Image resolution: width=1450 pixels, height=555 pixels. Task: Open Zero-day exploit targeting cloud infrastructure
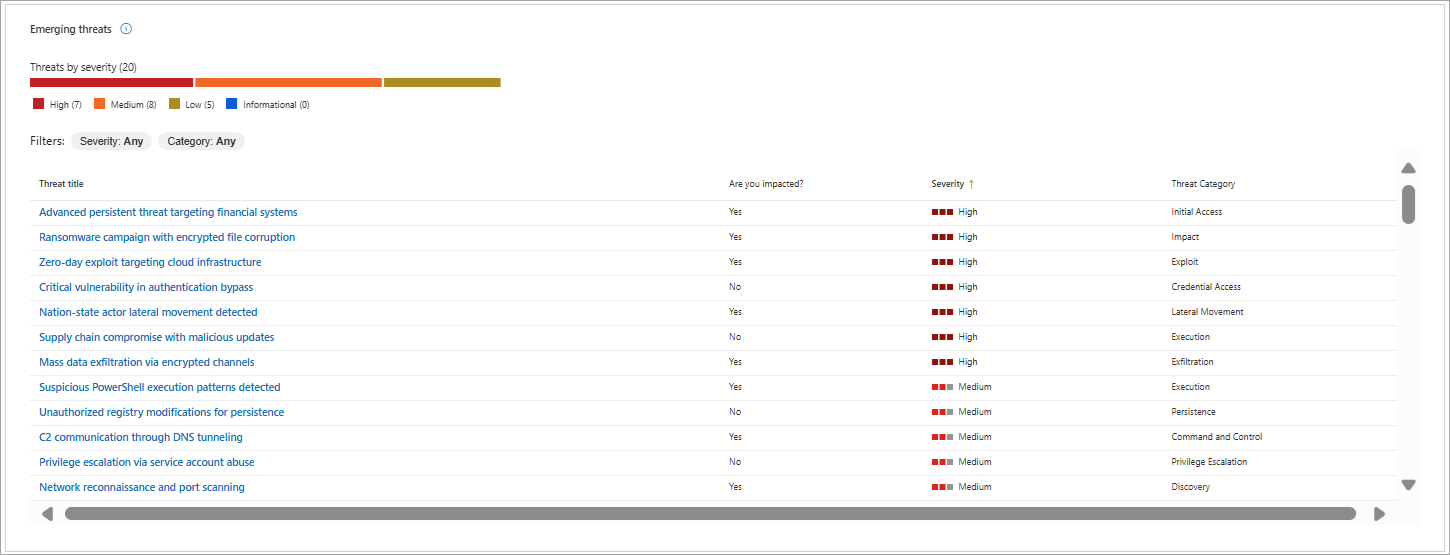(150, 262)
